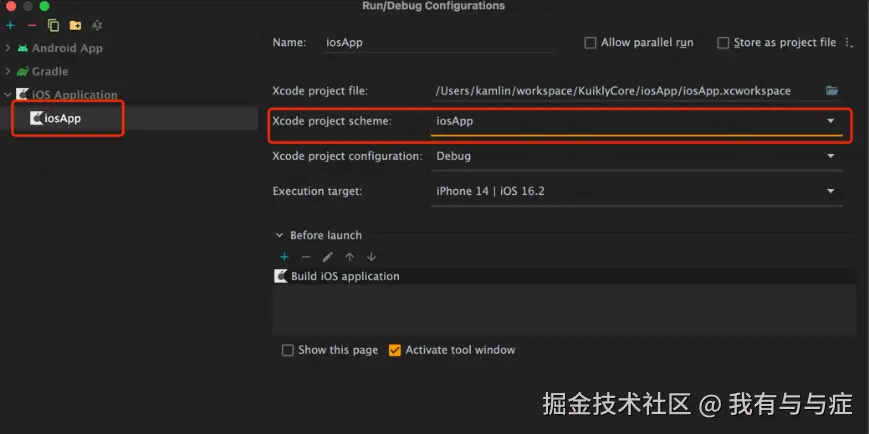Close the Run/Debug Configurations window
Image resolution: width=869 pixels, height=434 pixels.
(x=11, y=6)
